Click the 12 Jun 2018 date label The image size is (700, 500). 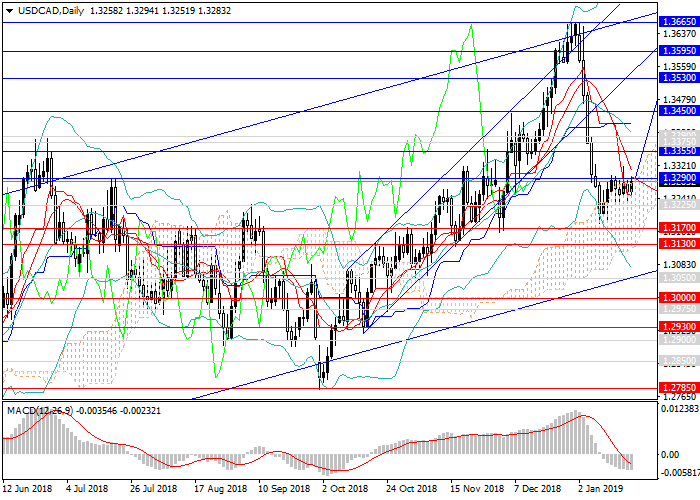(29, 489)
